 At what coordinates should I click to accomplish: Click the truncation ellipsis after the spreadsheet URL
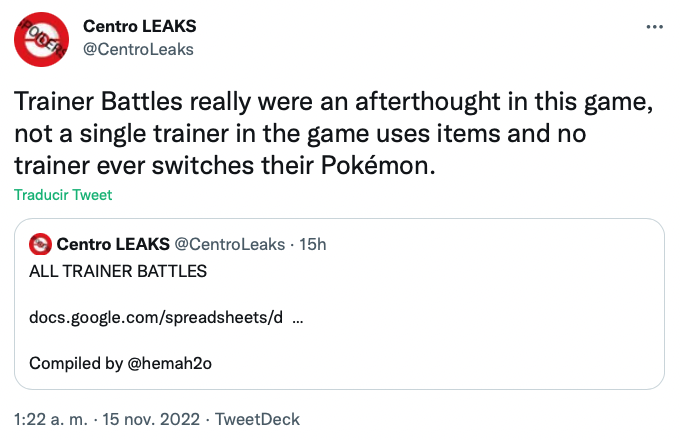point(298,320)
